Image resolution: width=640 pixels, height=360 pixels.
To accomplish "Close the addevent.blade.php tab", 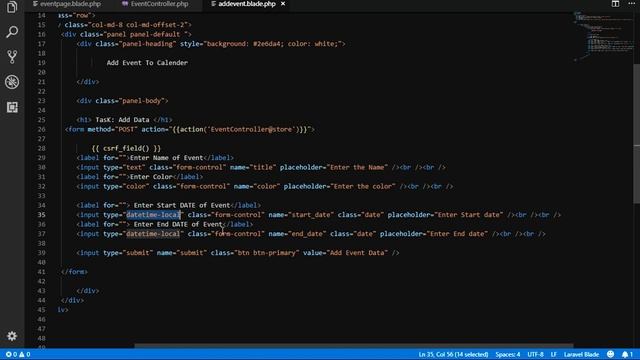I will point(283,4).
